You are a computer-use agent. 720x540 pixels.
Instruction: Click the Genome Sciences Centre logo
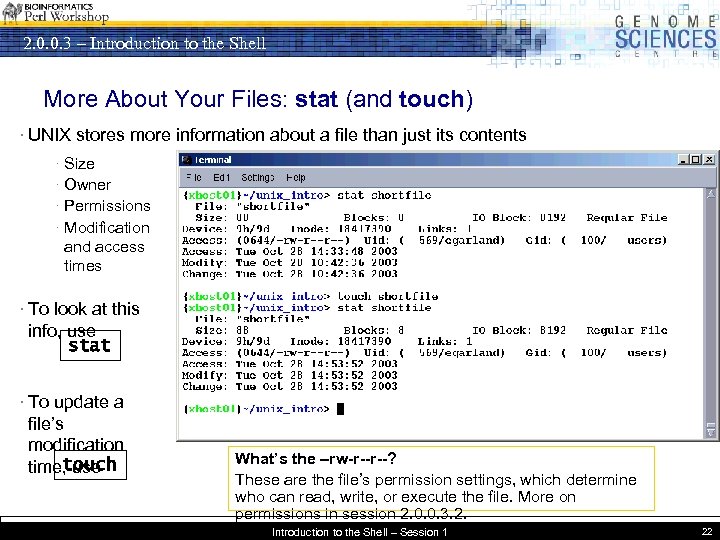666,36
